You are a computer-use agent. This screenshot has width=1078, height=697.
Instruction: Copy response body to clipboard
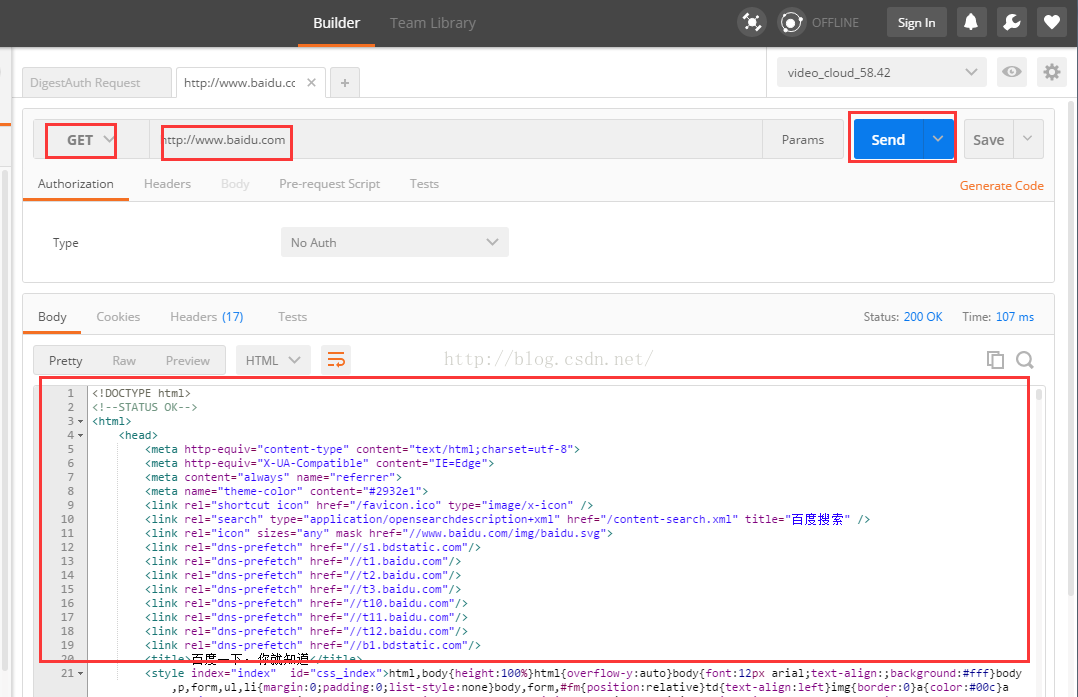click(995, 360)
